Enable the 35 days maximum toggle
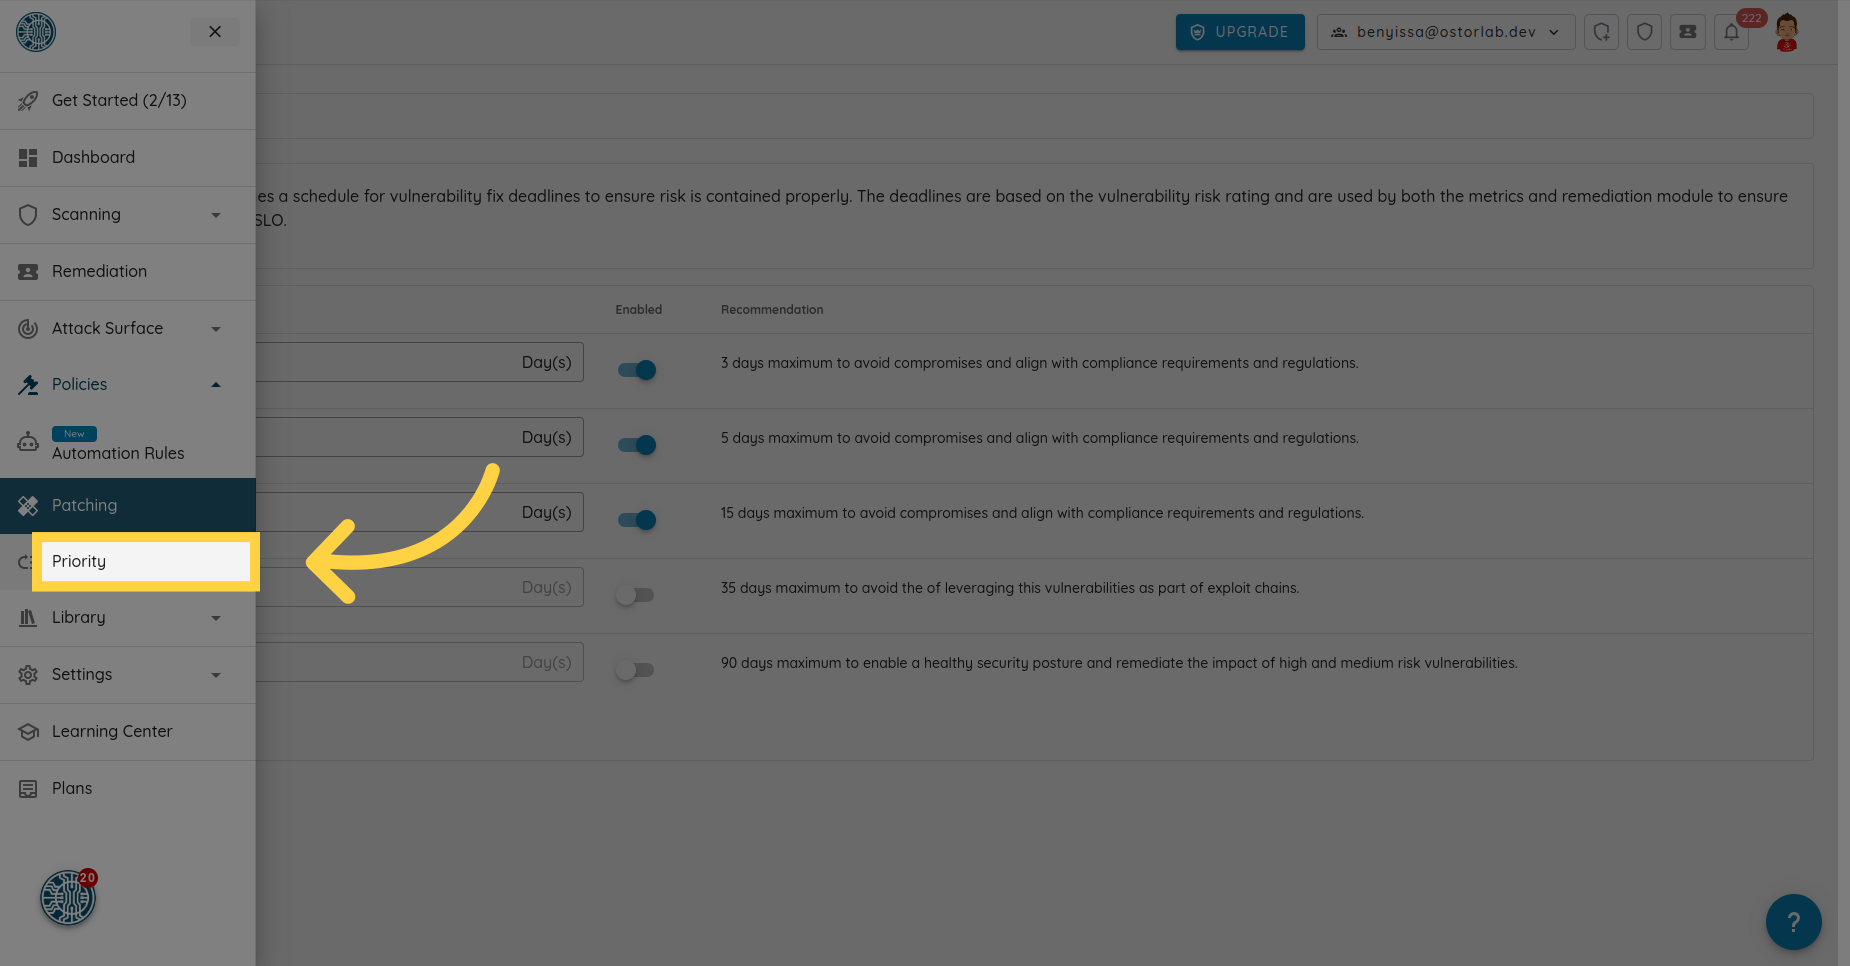 pyautogui.click(x=635, y=595)
